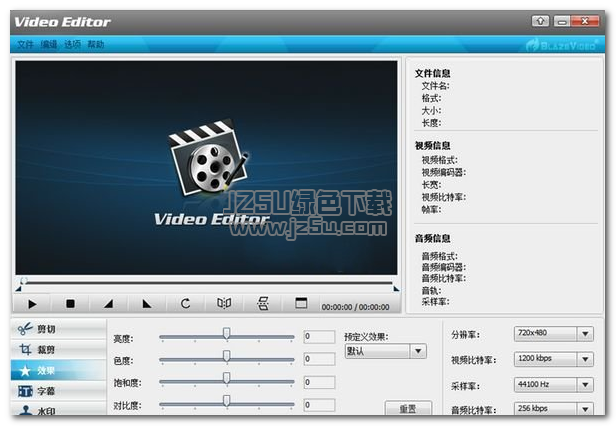
Task: Flip the video vertically icon
Action: [262, 303]
